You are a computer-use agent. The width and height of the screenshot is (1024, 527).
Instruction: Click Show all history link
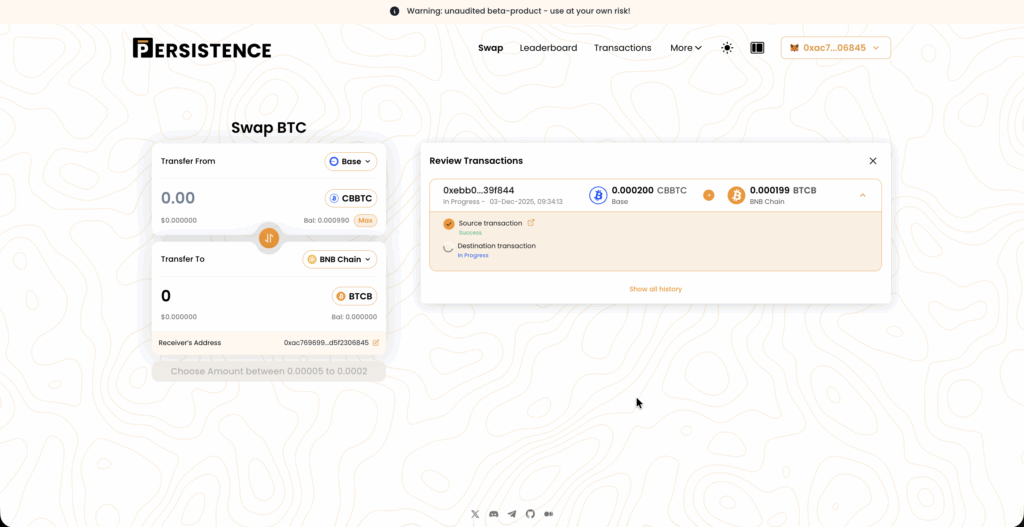655,289
